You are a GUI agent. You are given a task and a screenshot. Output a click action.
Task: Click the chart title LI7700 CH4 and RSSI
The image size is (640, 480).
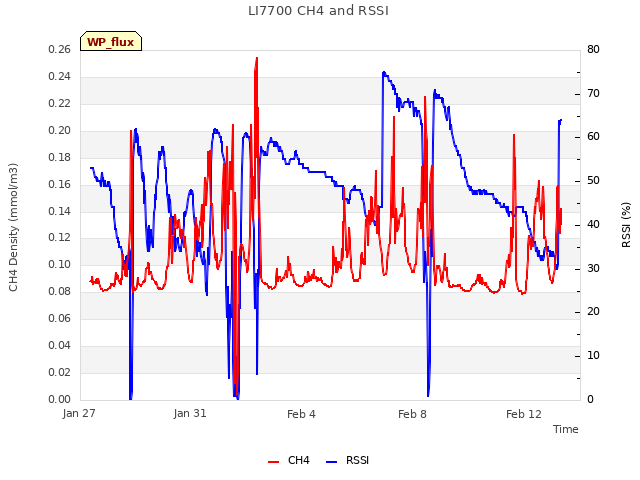point(318,11)
